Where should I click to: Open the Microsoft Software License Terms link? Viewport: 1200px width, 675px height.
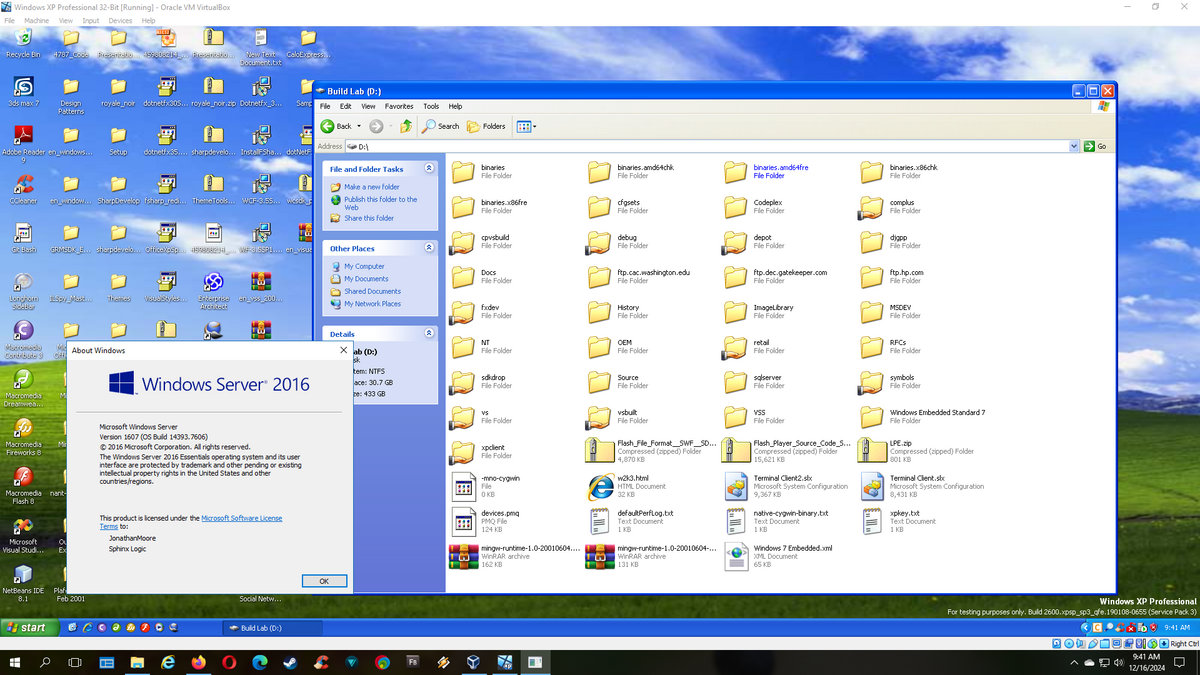241,518
